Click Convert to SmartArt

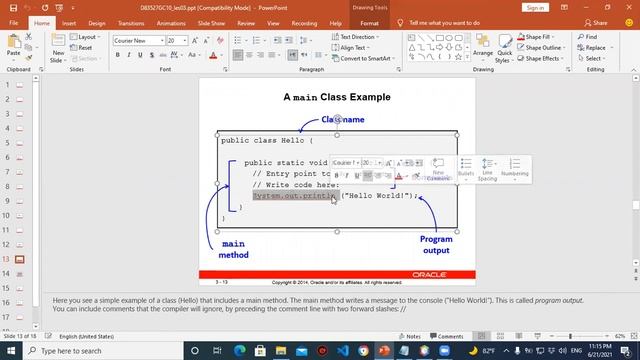click(363, 58)
